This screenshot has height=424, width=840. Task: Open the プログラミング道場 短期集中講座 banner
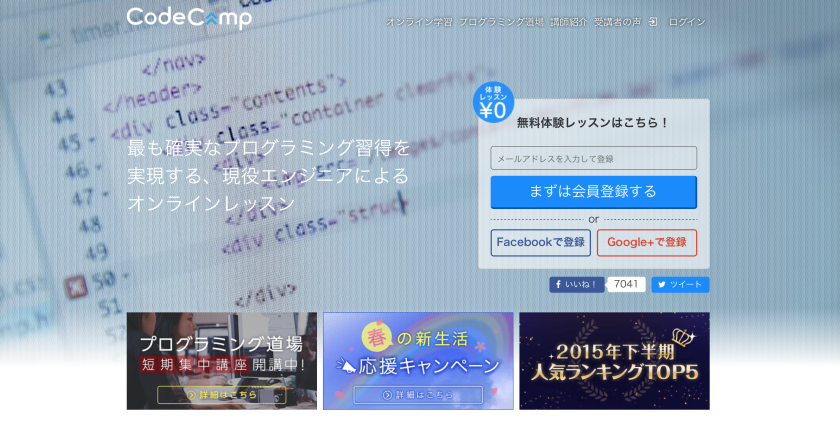222,361
